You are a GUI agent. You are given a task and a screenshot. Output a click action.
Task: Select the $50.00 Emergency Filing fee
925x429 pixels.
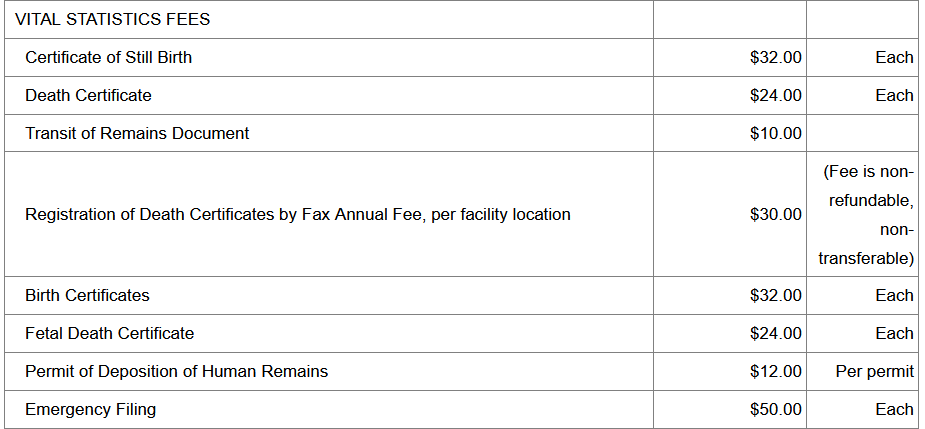coord(775,409)
